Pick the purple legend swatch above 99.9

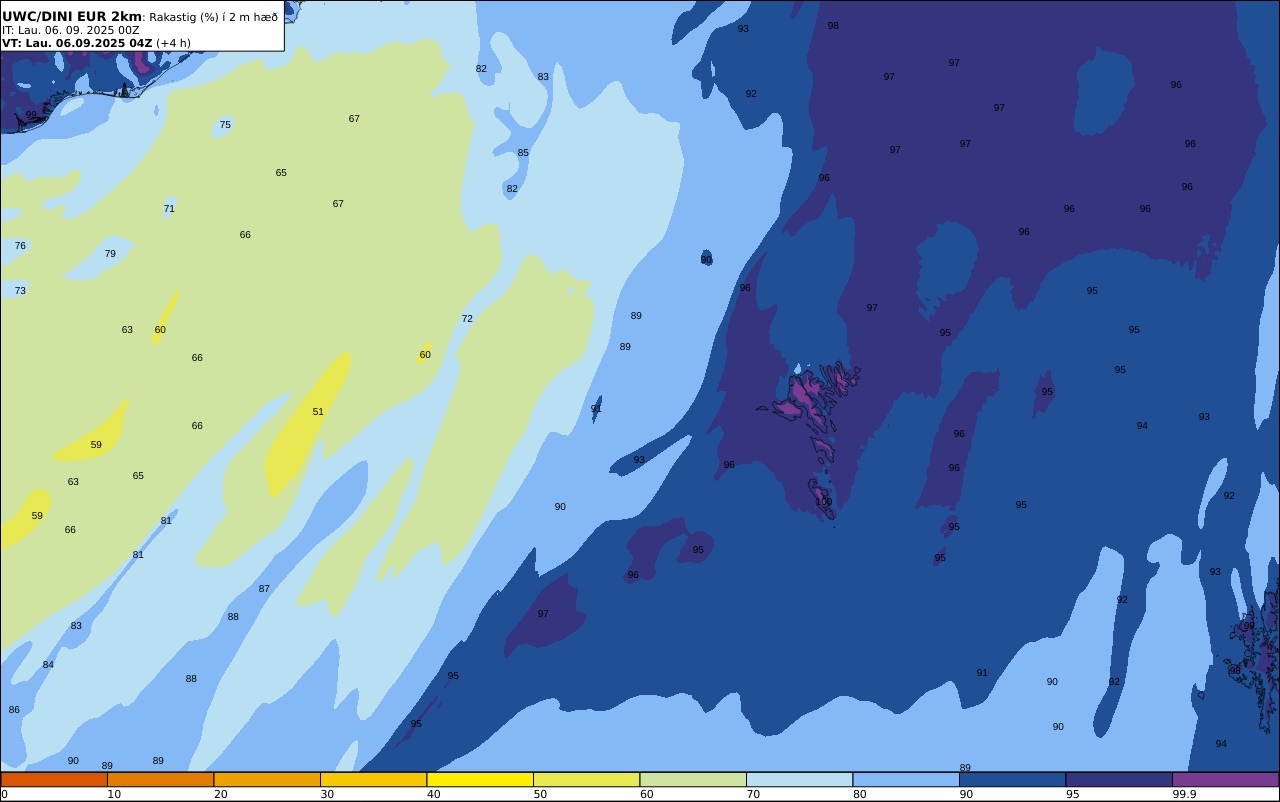pyautogui.click(x=1225, y=779)
